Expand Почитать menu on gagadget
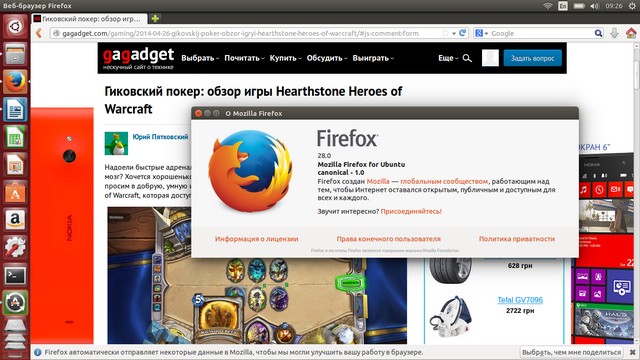The height and width of the screenshot is (360, 640). coord(244,58)
